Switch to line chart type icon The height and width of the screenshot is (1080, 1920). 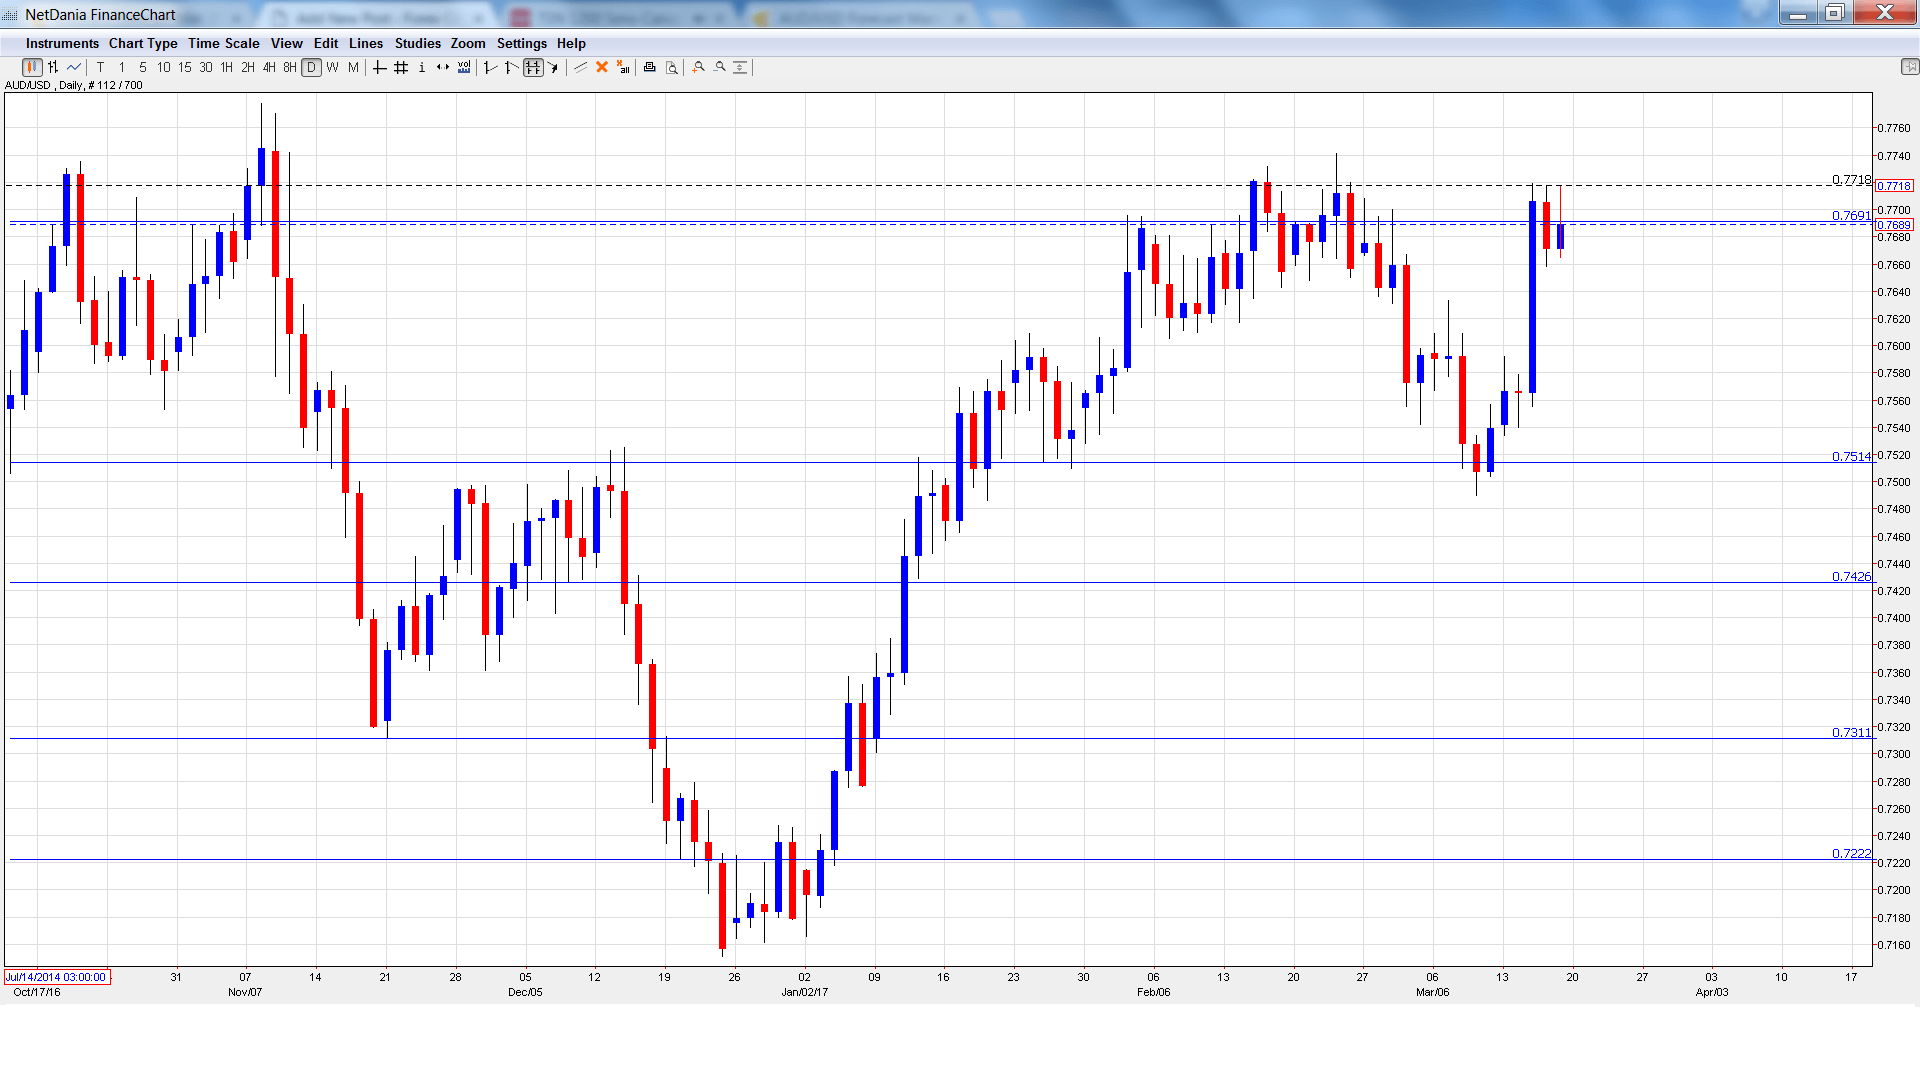pyautogui.click(x=74, y=67)
